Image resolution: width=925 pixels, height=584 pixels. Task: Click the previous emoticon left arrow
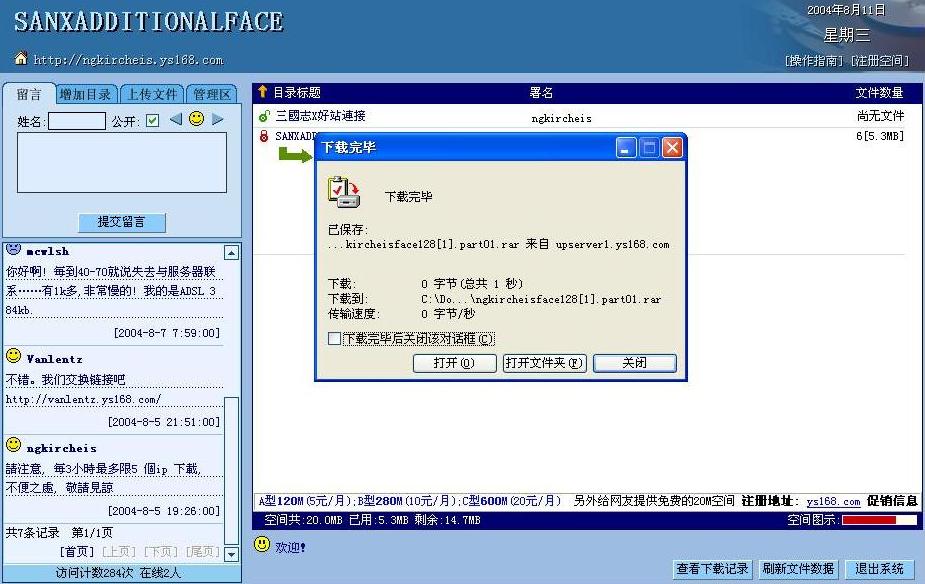pos(175,119)
